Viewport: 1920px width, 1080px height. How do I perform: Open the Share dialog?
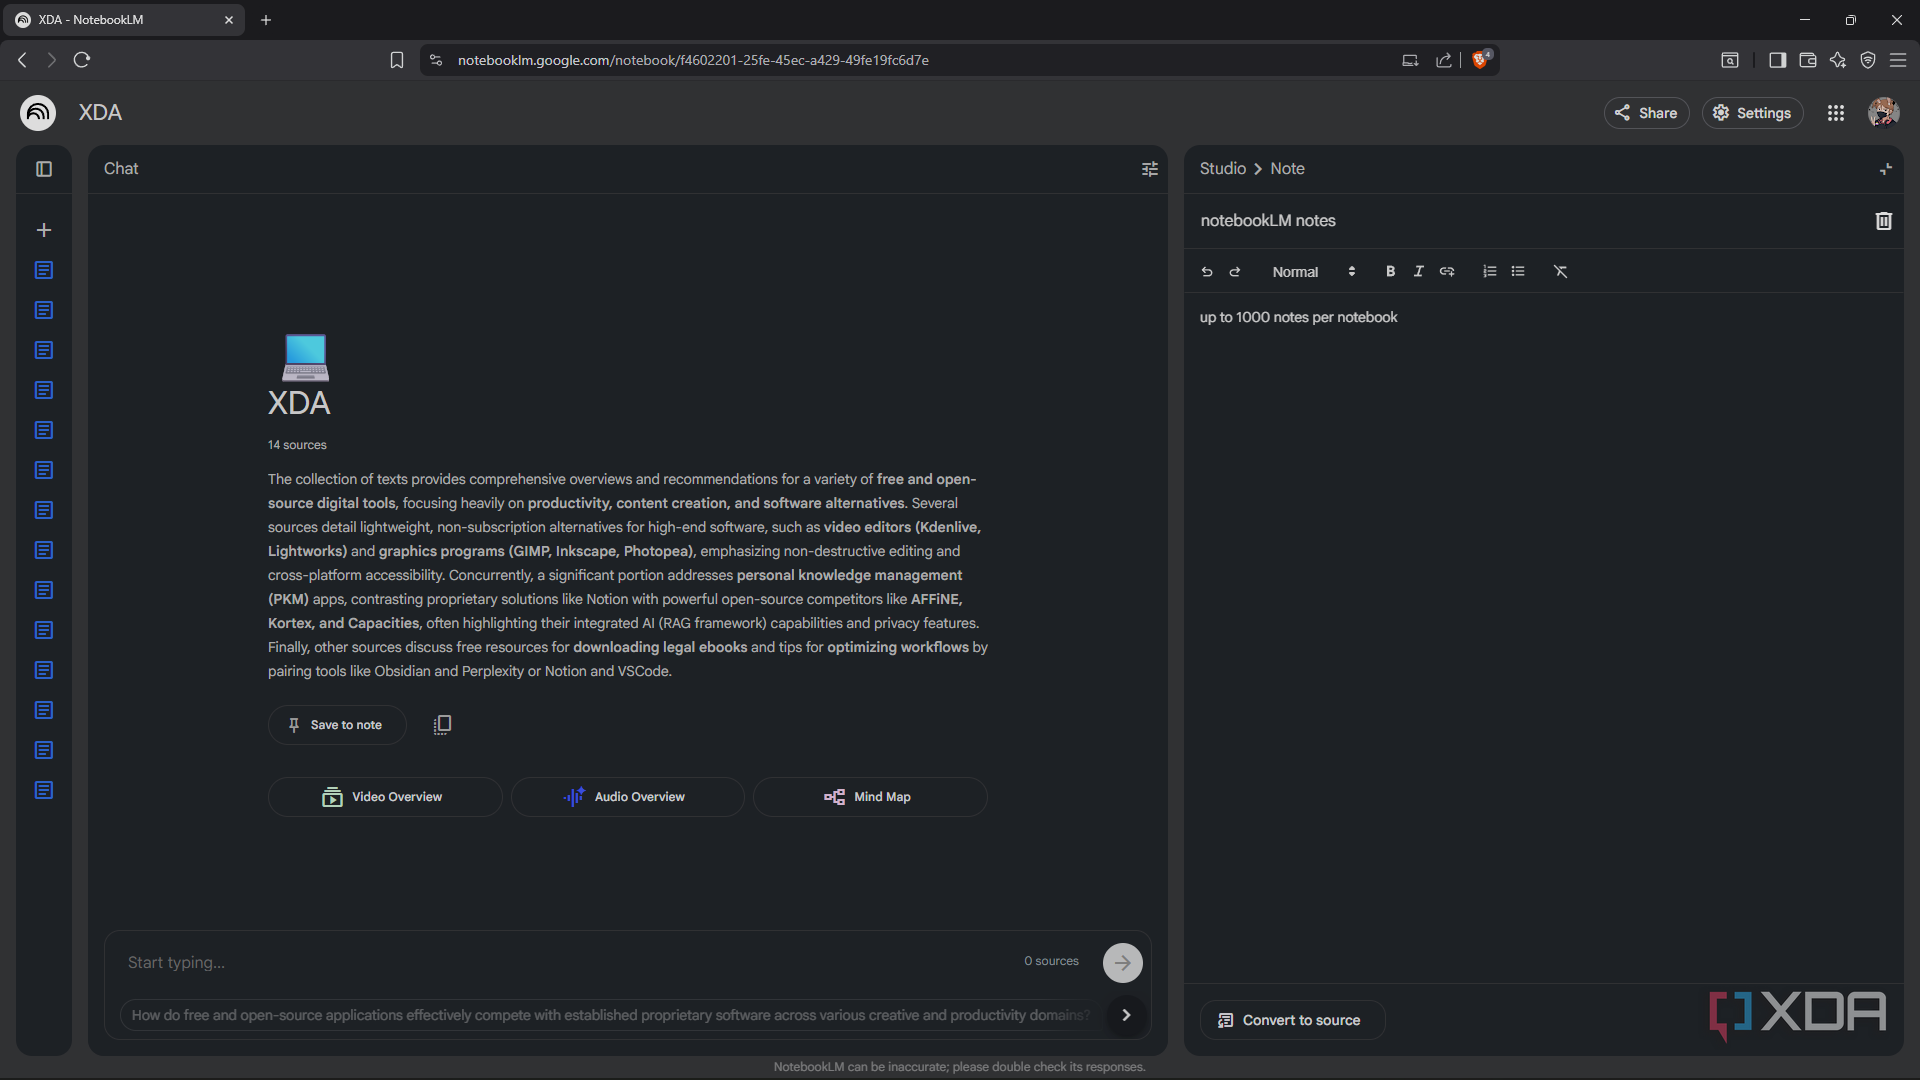tap(1646, 113)
